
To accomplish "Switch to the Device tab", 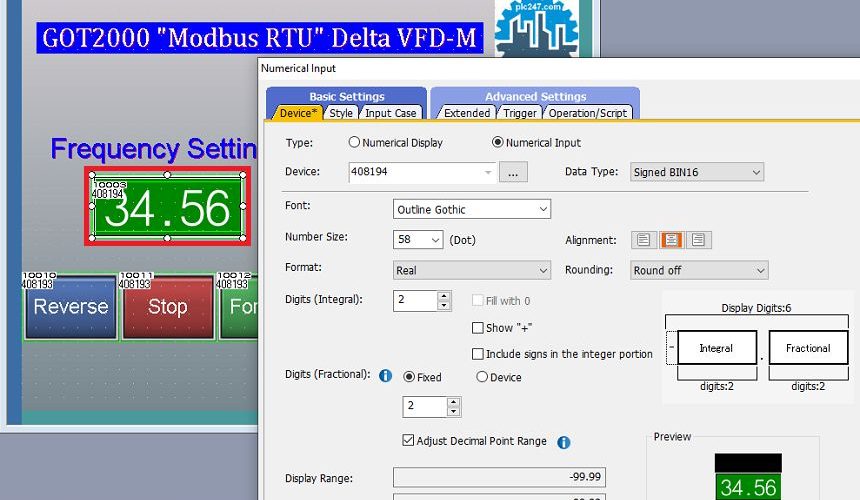I will (298, 113).
